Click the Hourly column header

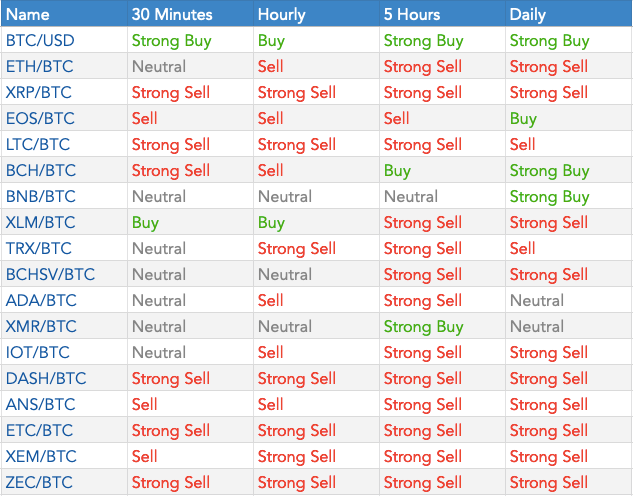282,15
